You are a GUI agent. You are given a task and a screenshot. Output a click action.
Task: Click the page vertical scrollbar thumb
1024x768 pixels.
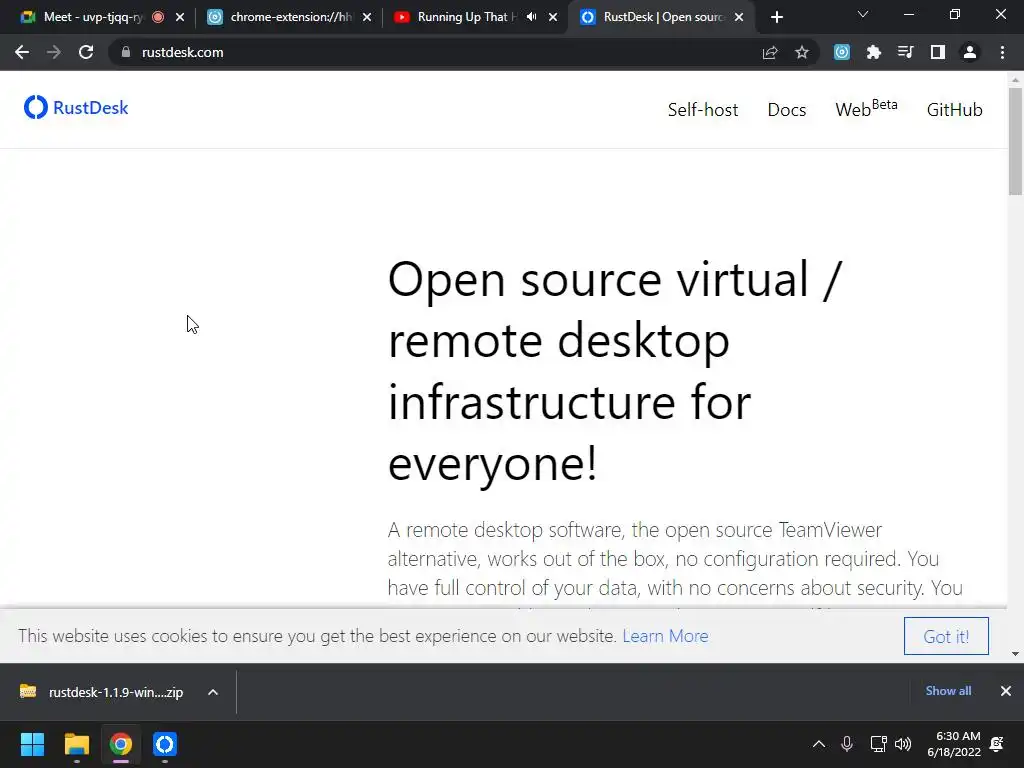[1016, 141]
